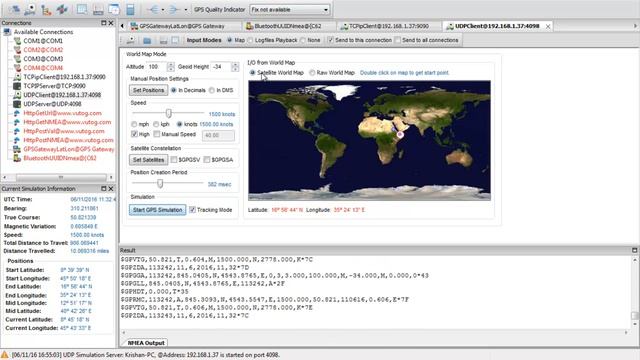The width and height of the screenshot is (640, 360).
Task: Click the speed slider handle
Action: click(168, 113)
